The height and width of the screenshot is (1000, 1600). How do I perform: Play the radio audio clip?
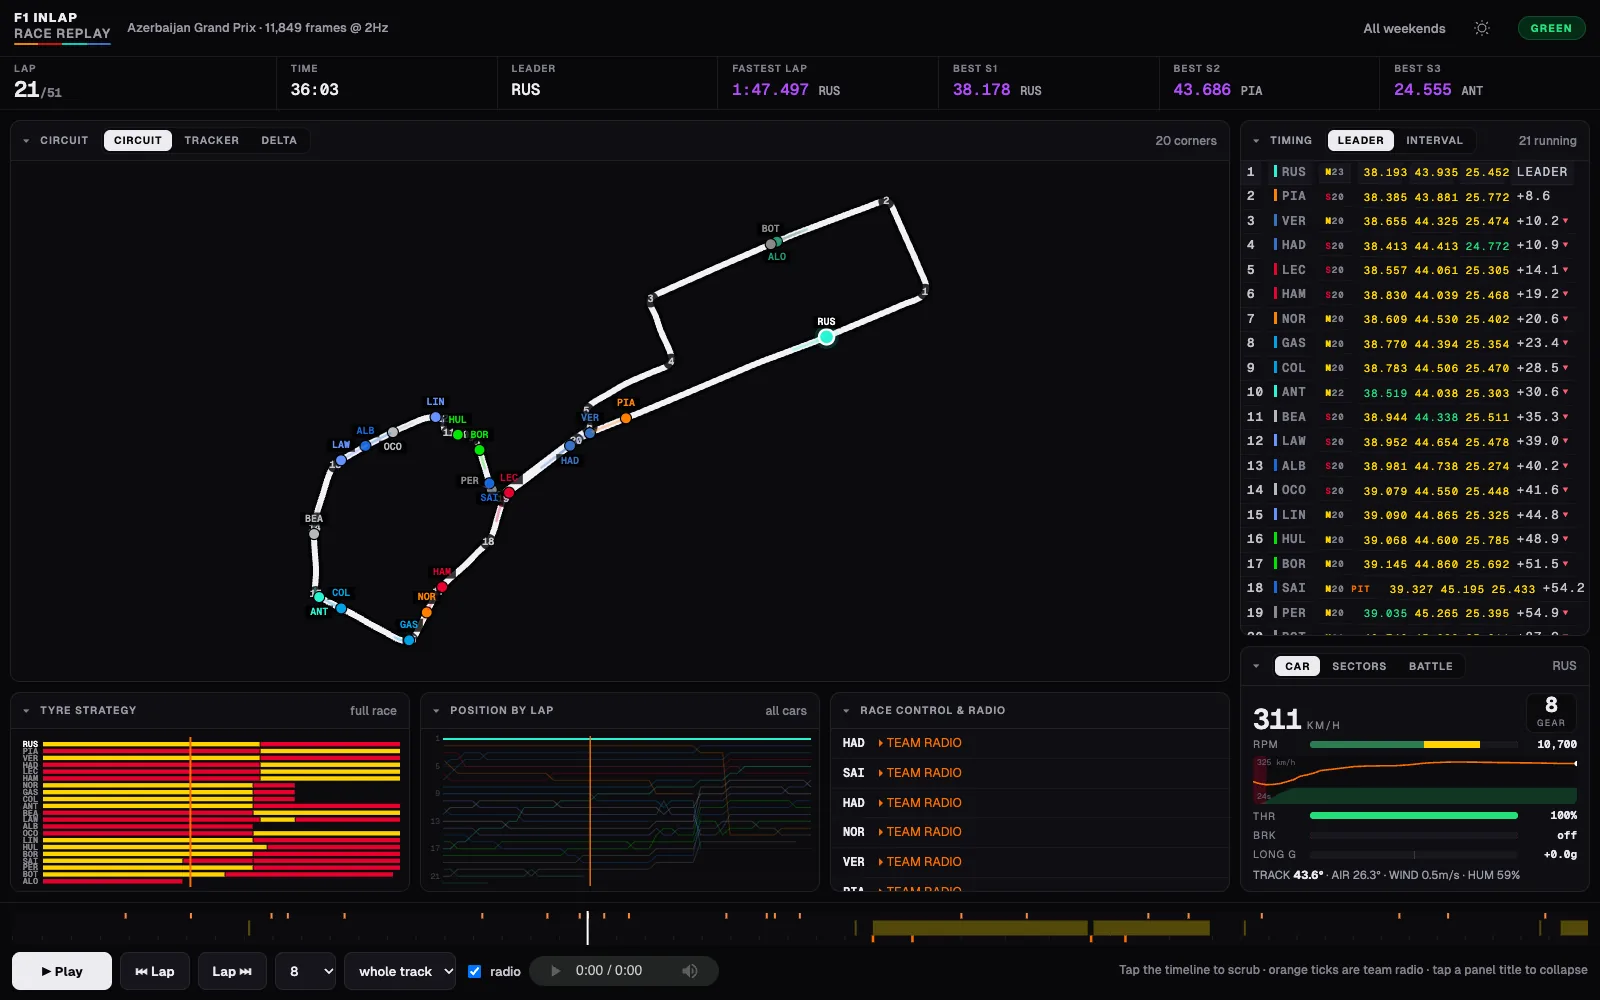click(556, 971)
